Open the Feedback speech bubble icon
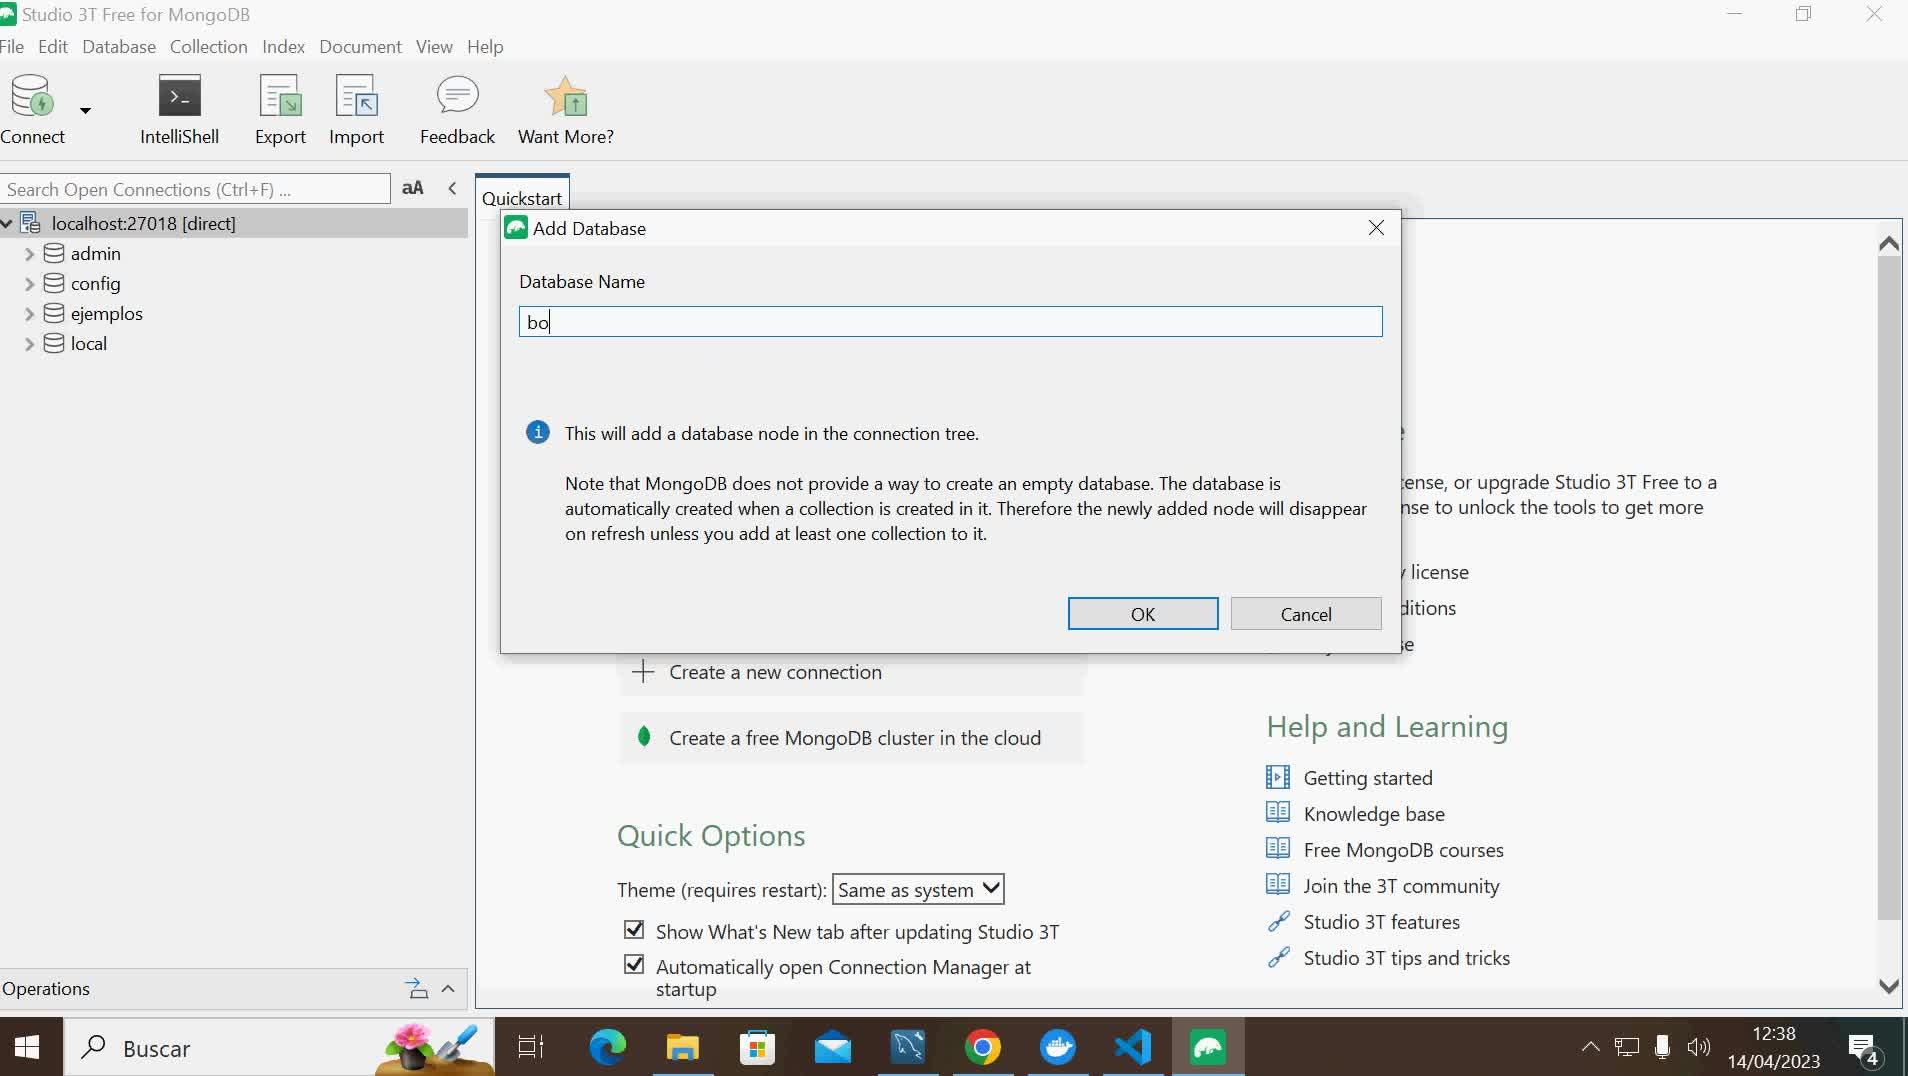The width and height of the screenshot is (1908, 1076). [457, 96]
